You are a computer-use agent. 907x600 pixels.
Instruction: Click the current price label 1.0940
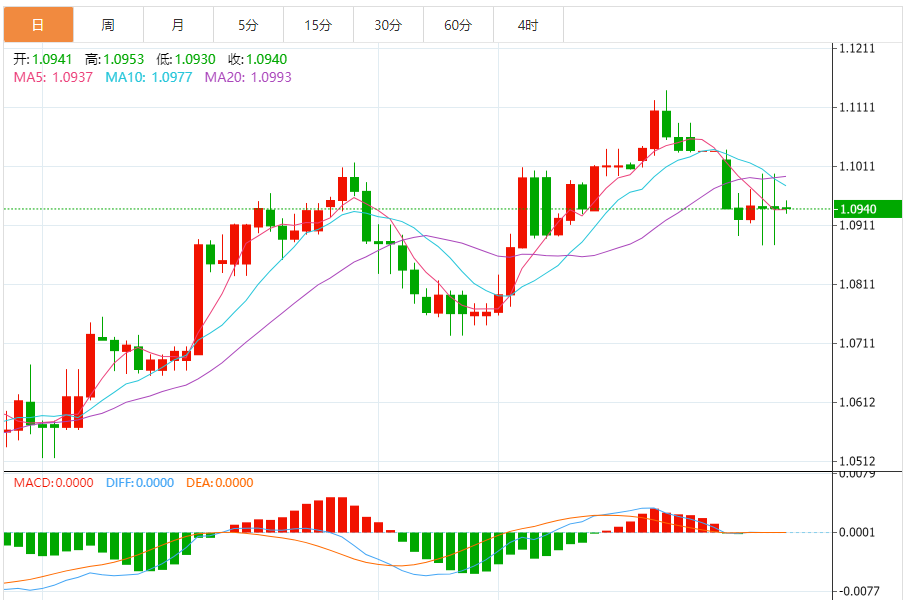[x=868, y=209]
